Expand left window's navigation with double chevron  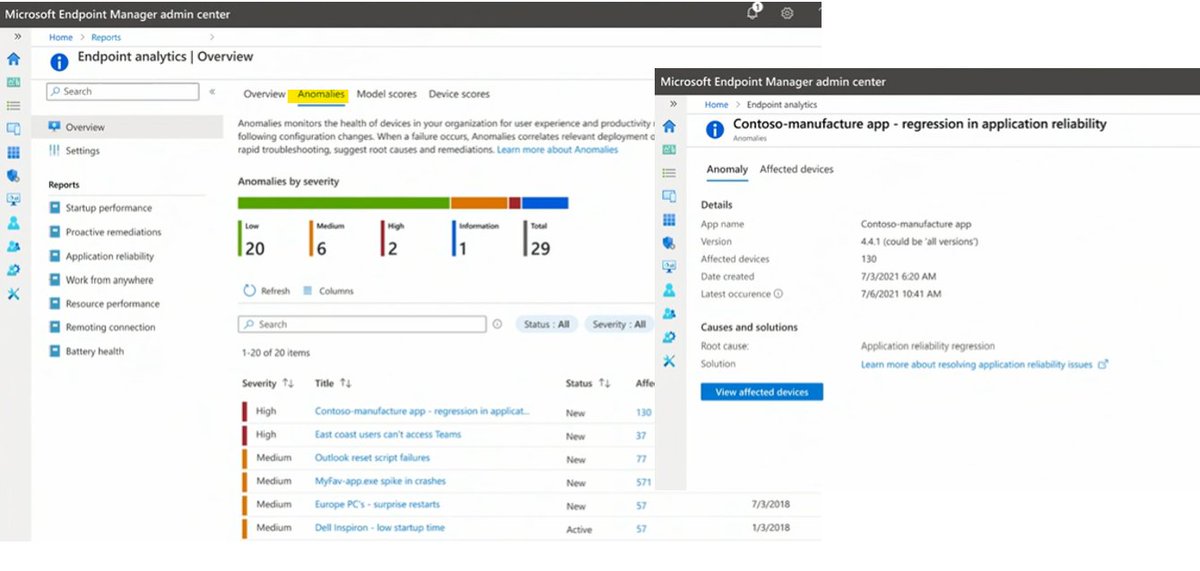(17, 36)
